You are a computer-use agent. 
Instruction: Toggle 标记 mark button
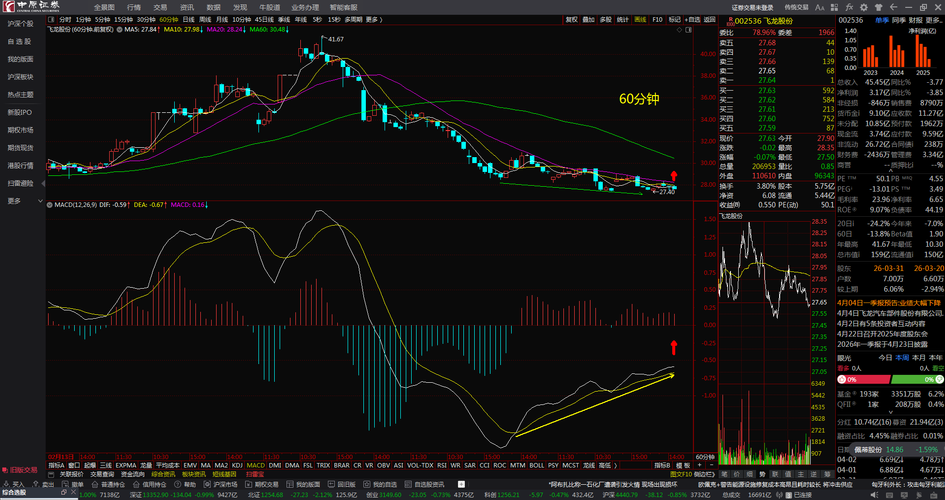click(674, 20)
